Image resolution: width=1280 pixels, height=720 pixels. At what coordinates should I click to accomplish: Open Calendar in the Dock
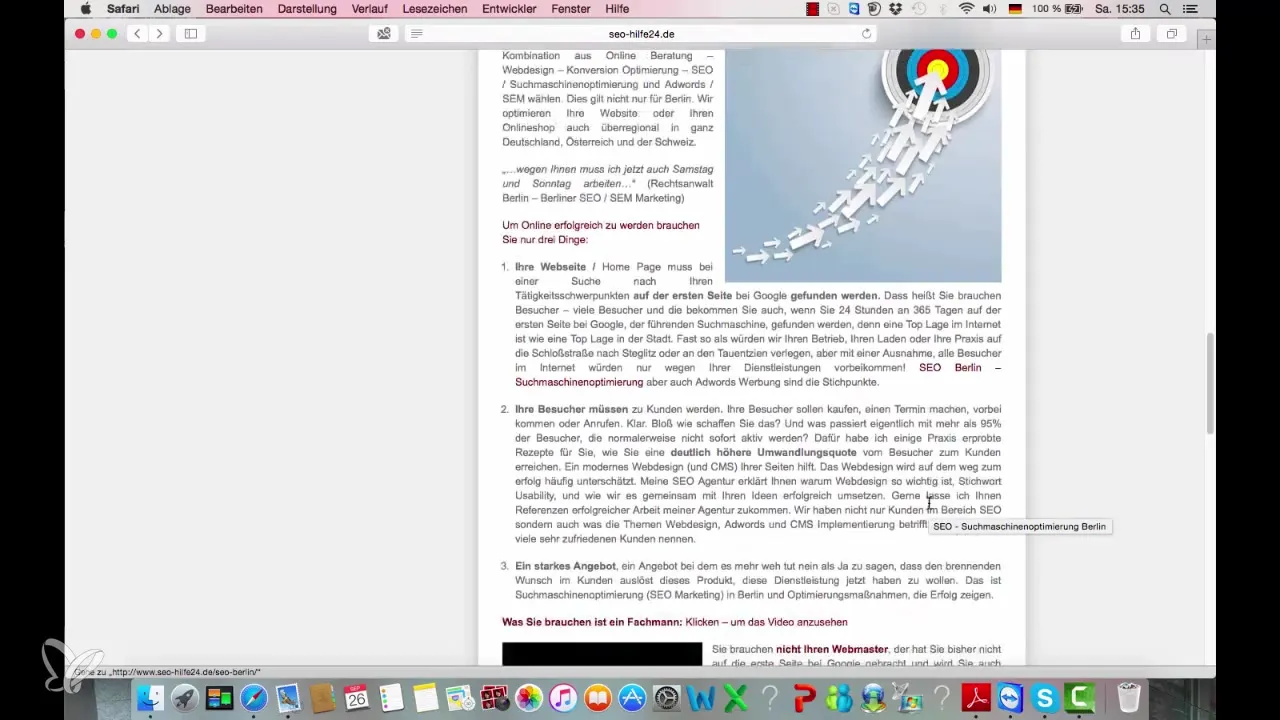[x=357, y=697]
